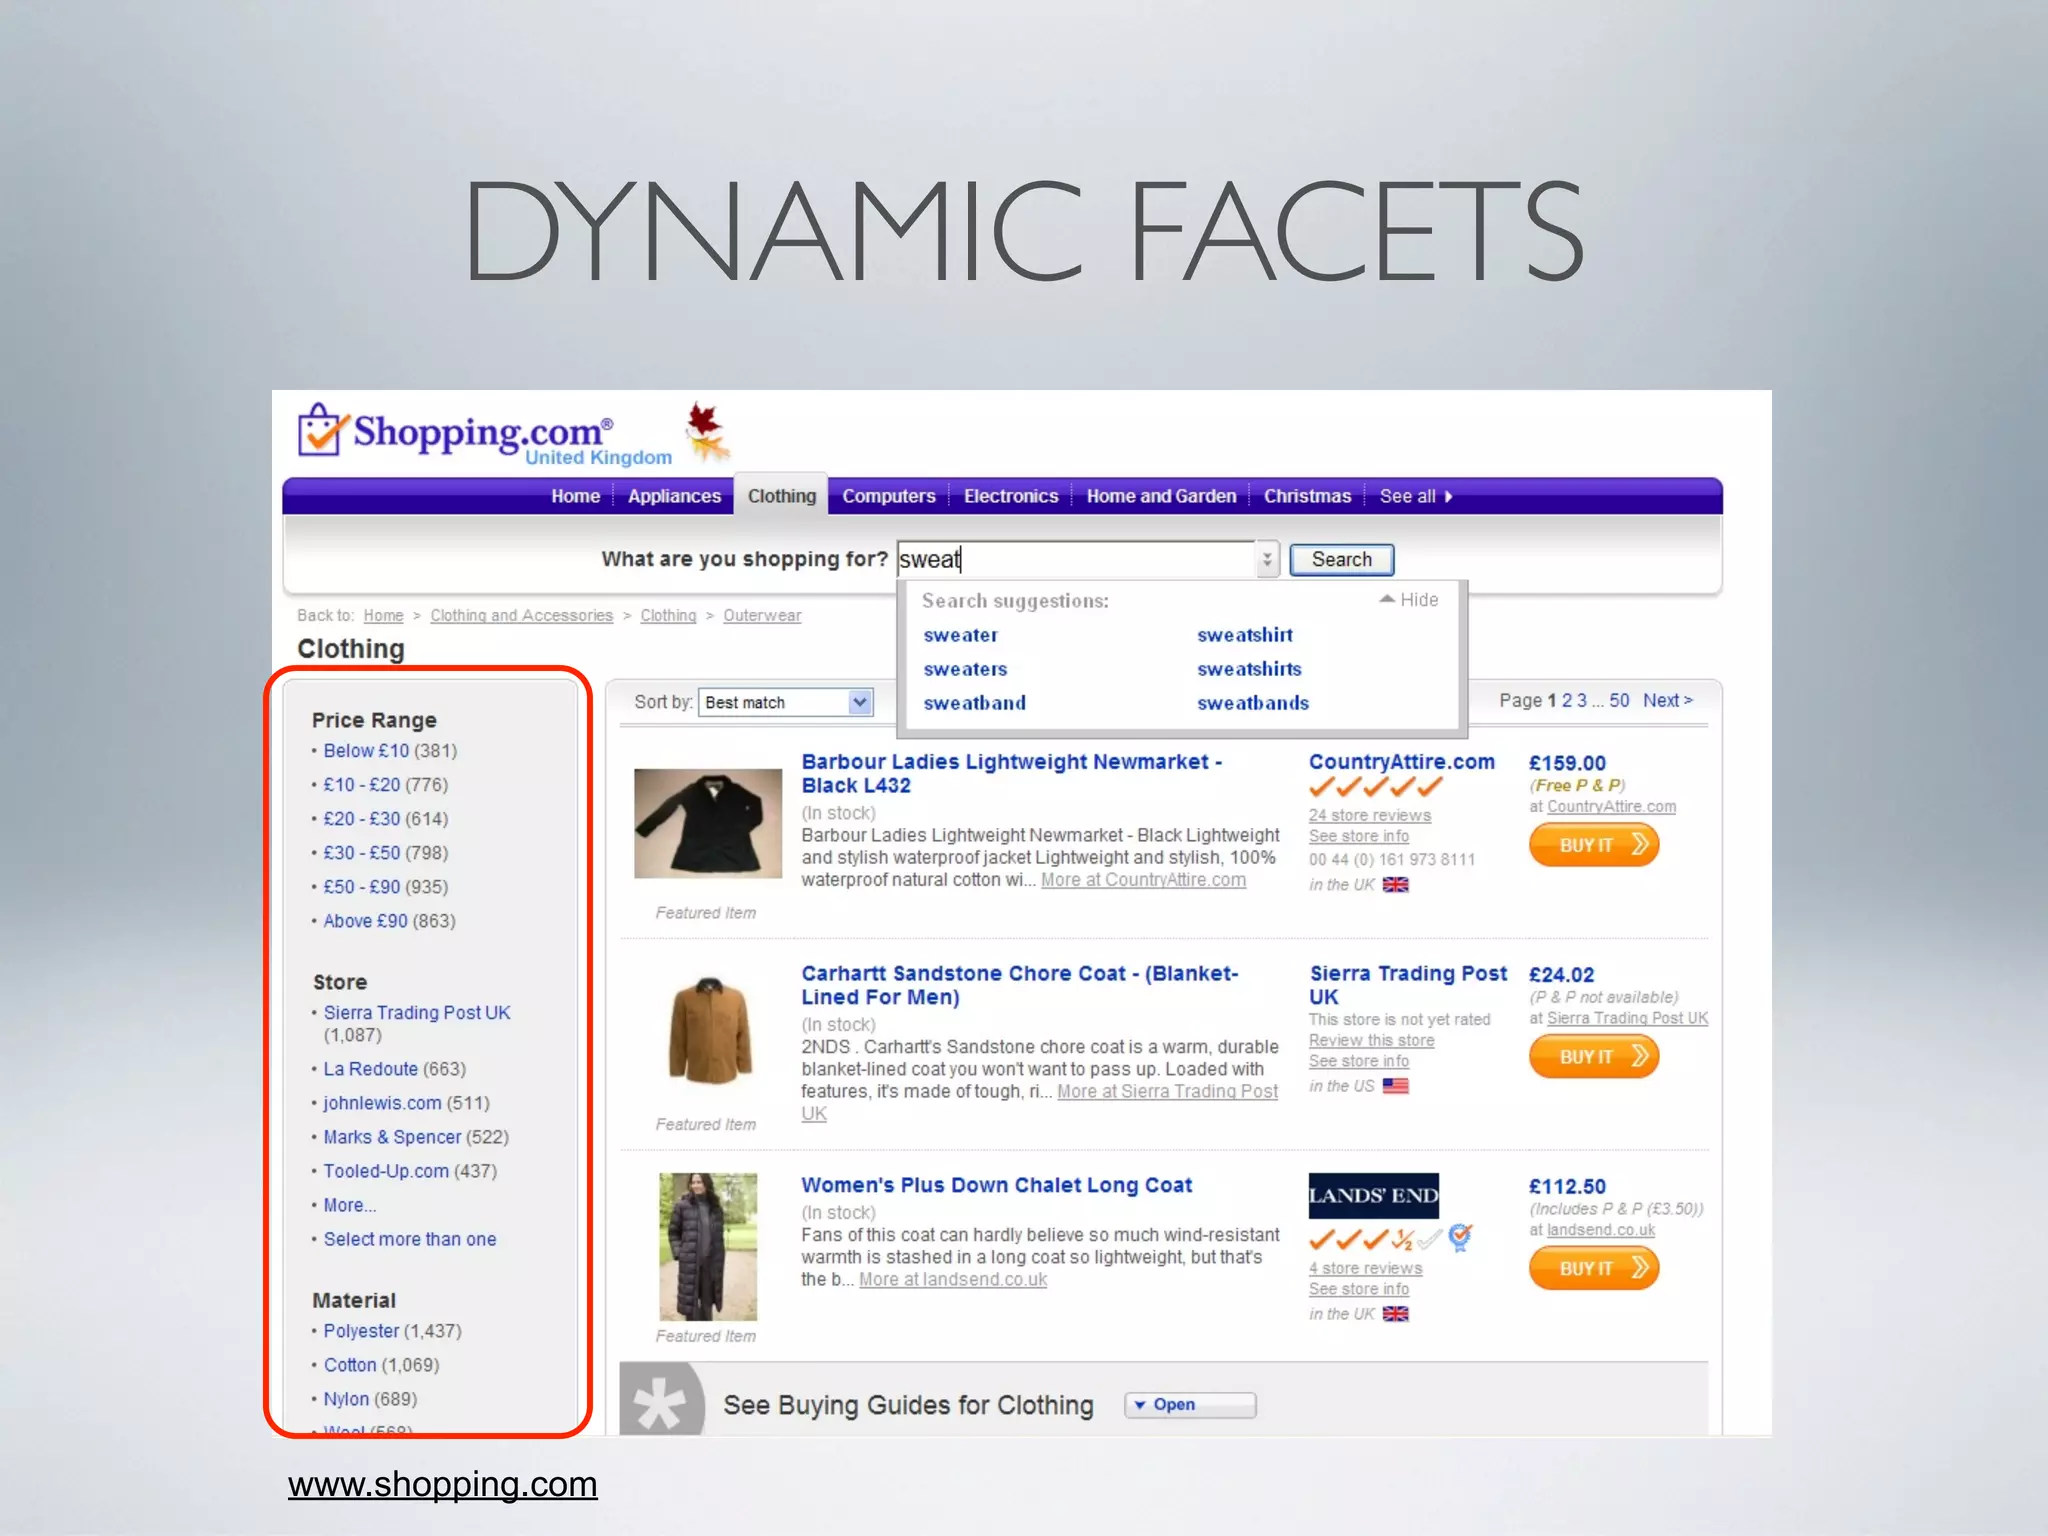Viewport: 2048px width, 1536px height.
Task: Open the Computers navigation tab
Action: (x=888, y=496)
